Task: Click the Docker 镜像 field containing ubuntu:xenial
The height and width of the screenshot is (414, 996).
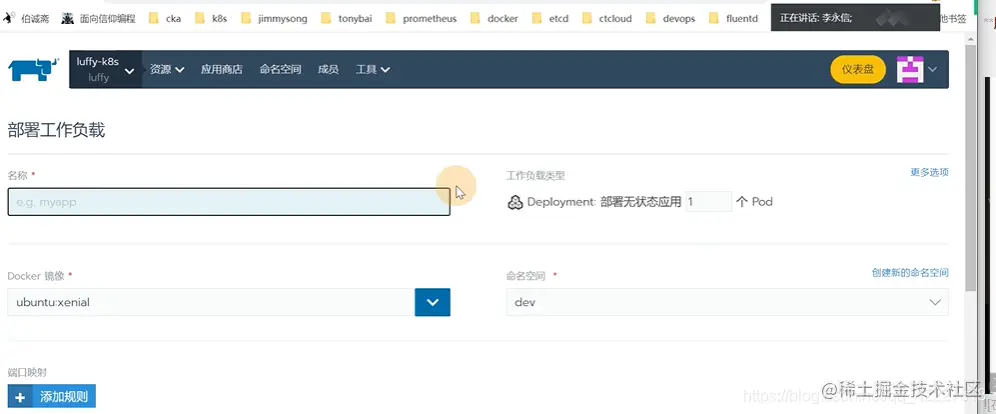Action: (211, 302)
